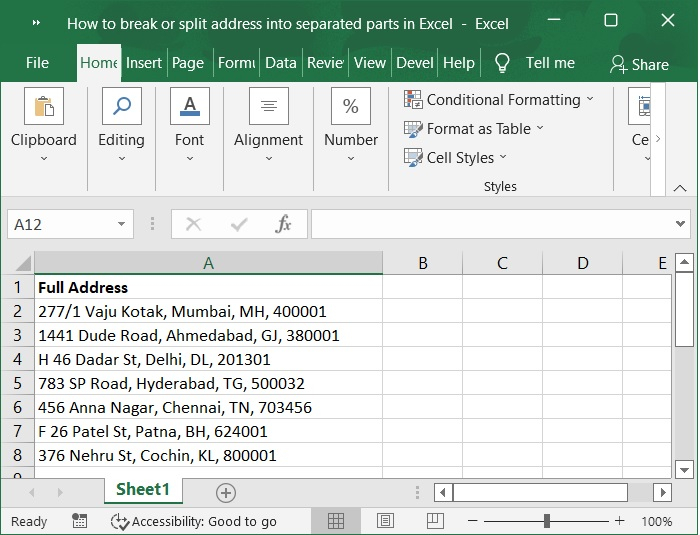Screen dimensions: 700x535
Task: Click the Tell me lightbulb icon
Action: click(502, 63)
